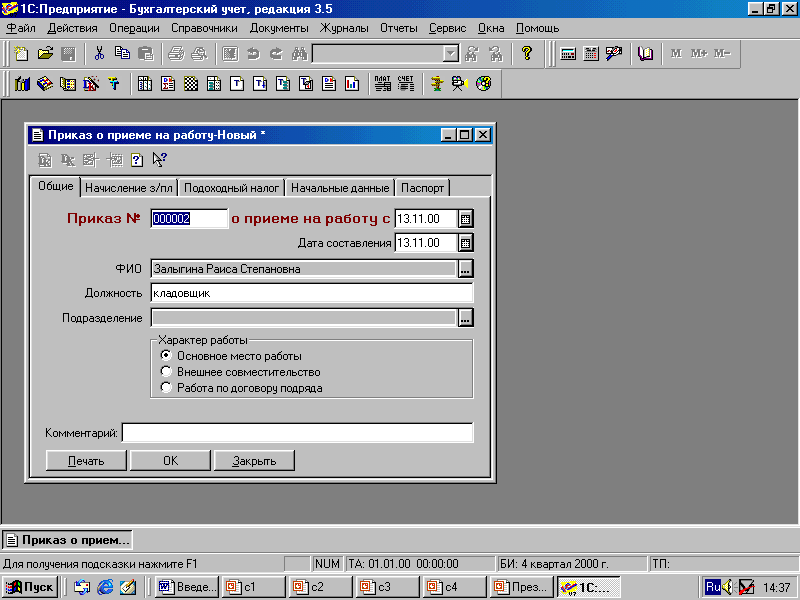Open the Windows Пуск start button
Viewport: 800px width, 600px height.
[30, 587]
